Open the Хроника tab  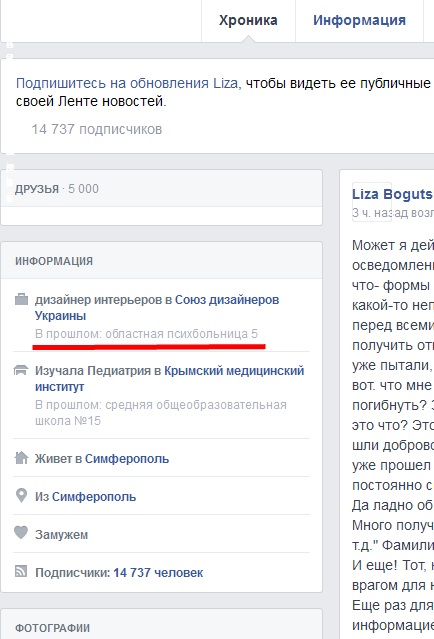coord(248,20)
